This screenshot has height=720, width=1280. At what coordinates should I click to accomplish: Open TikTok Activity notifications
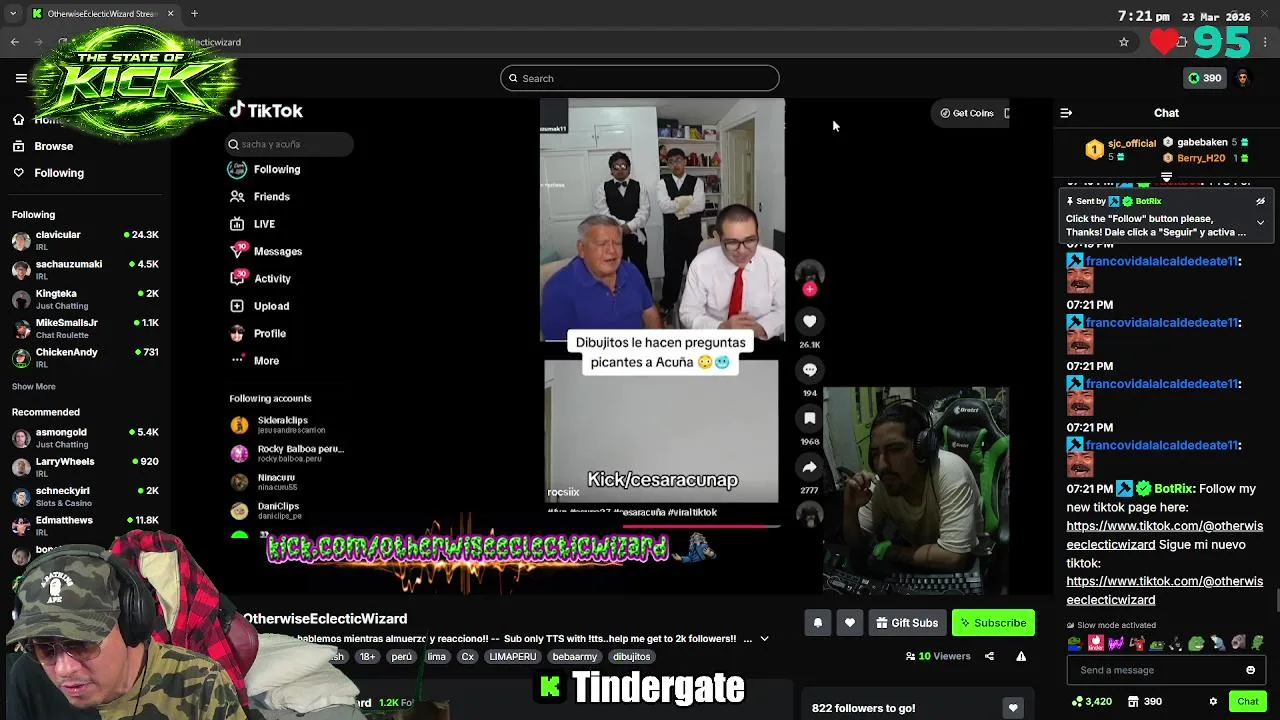tap(261, 279)
